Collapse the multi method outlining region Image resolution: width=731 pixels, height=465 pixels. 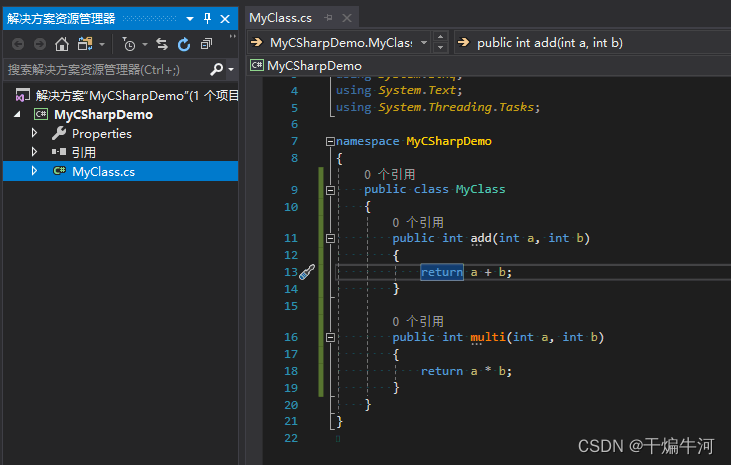pos(330,338)
